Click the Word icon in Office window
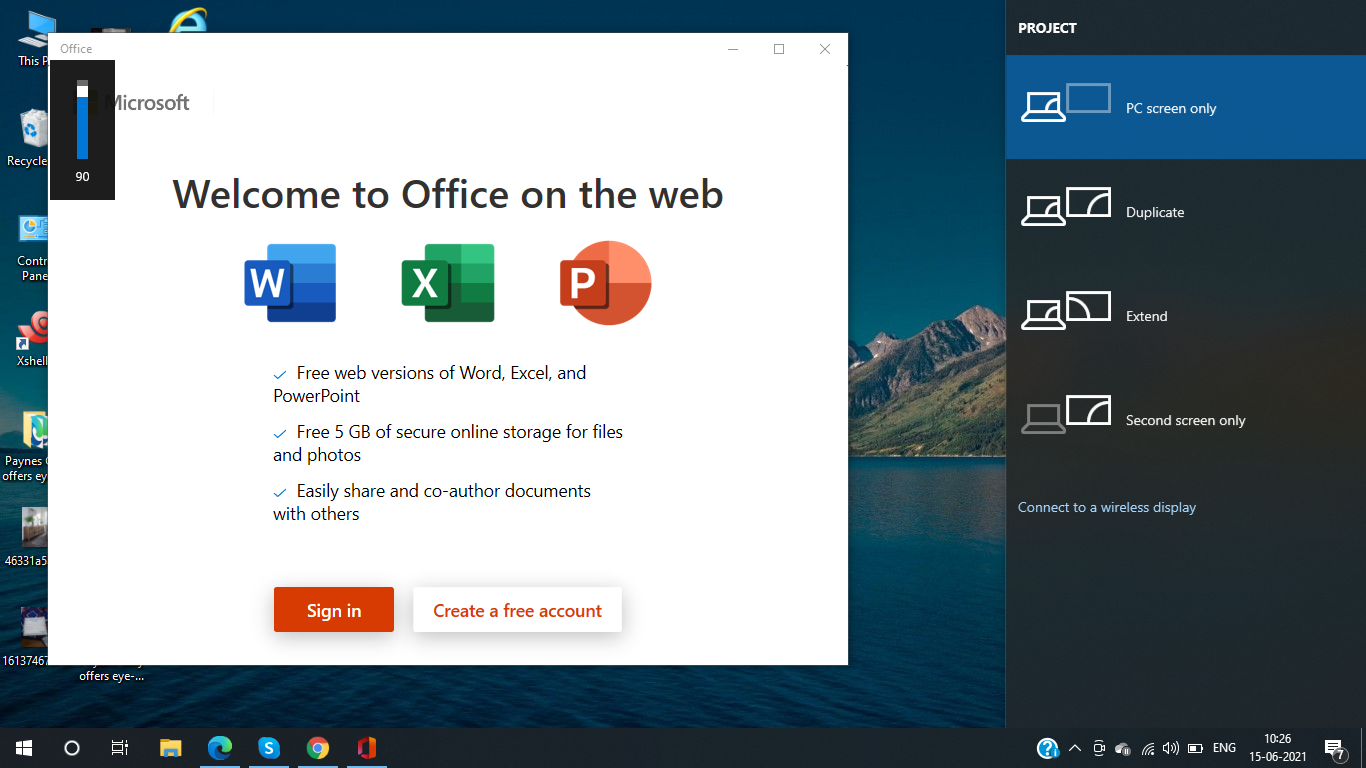Viewport: 1366px width, 768px height. 290,283
